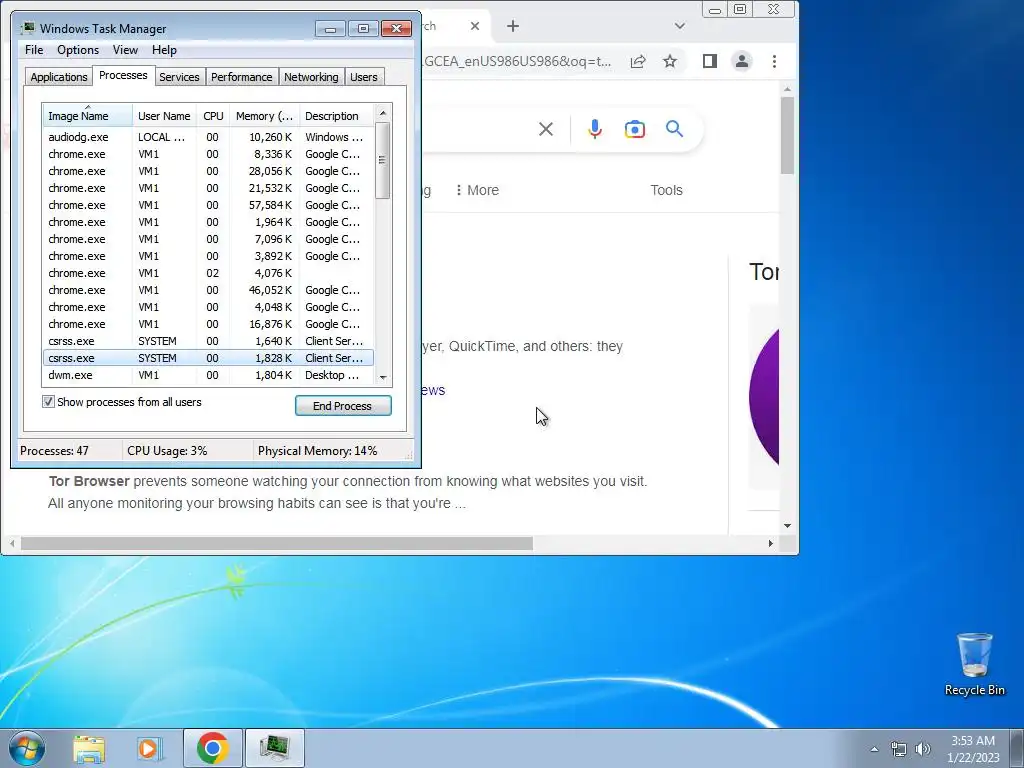
Task: Click Chrome horizontal scroll right arrow
Action: pos(771,543)
